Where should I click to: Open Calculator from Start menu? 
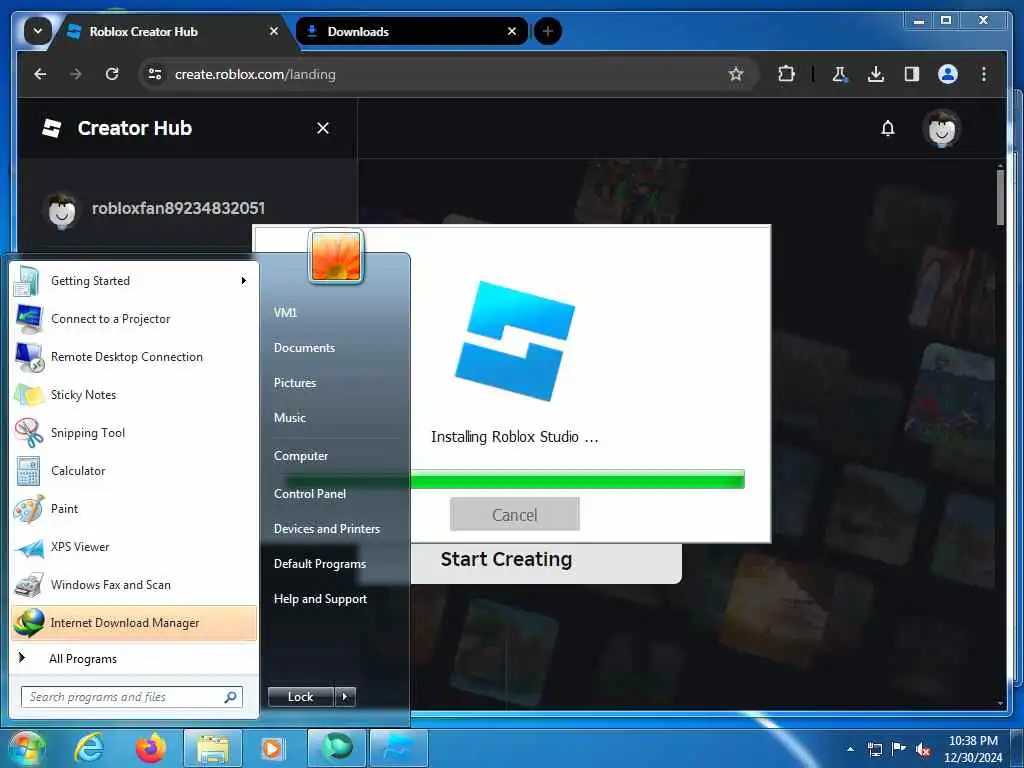point(134,471)
